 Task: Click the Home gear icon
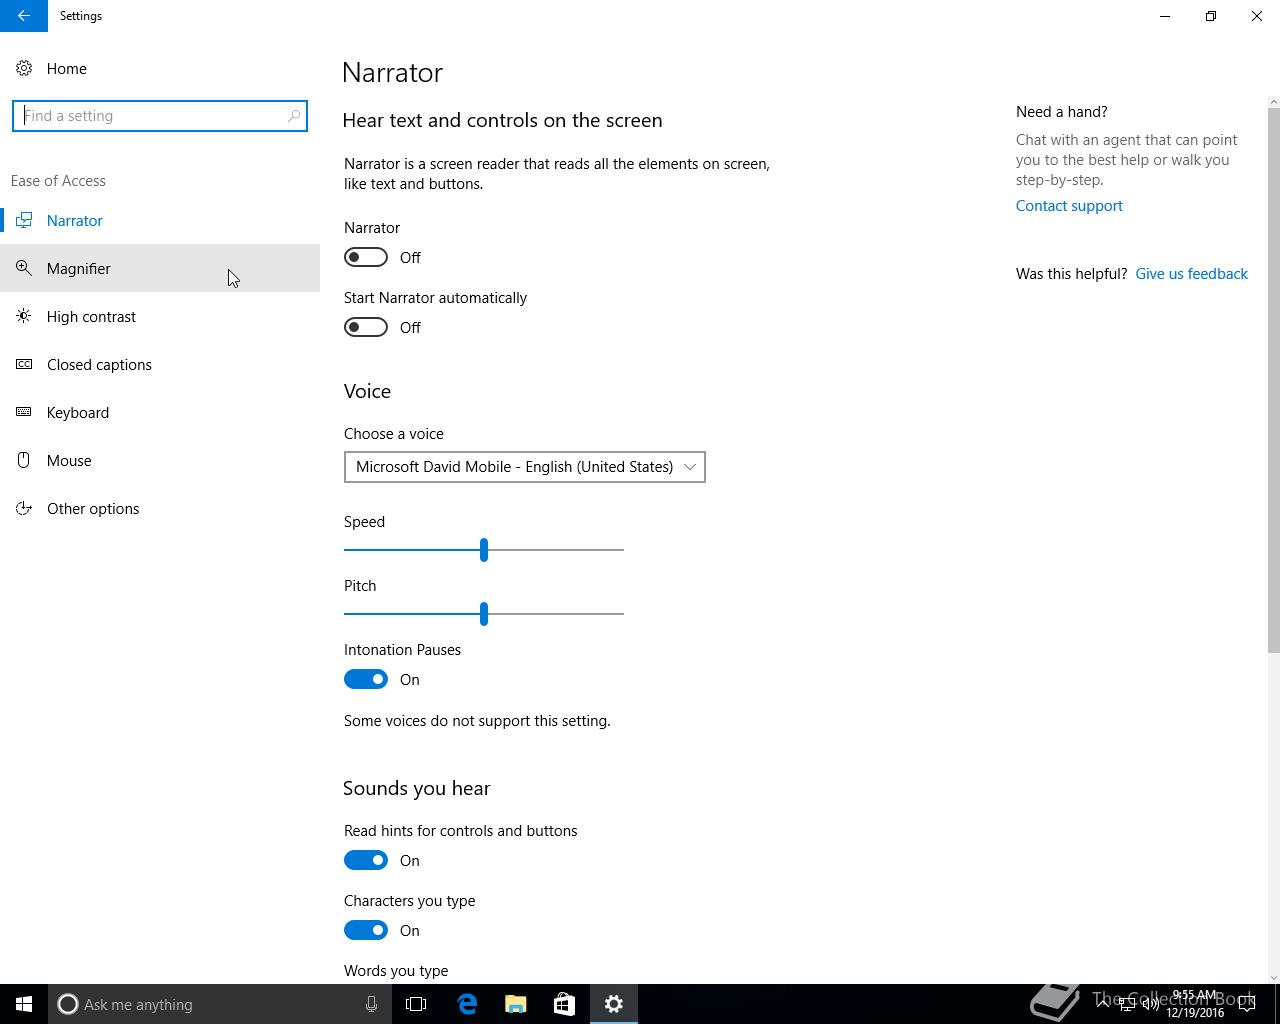pos(24,68)
